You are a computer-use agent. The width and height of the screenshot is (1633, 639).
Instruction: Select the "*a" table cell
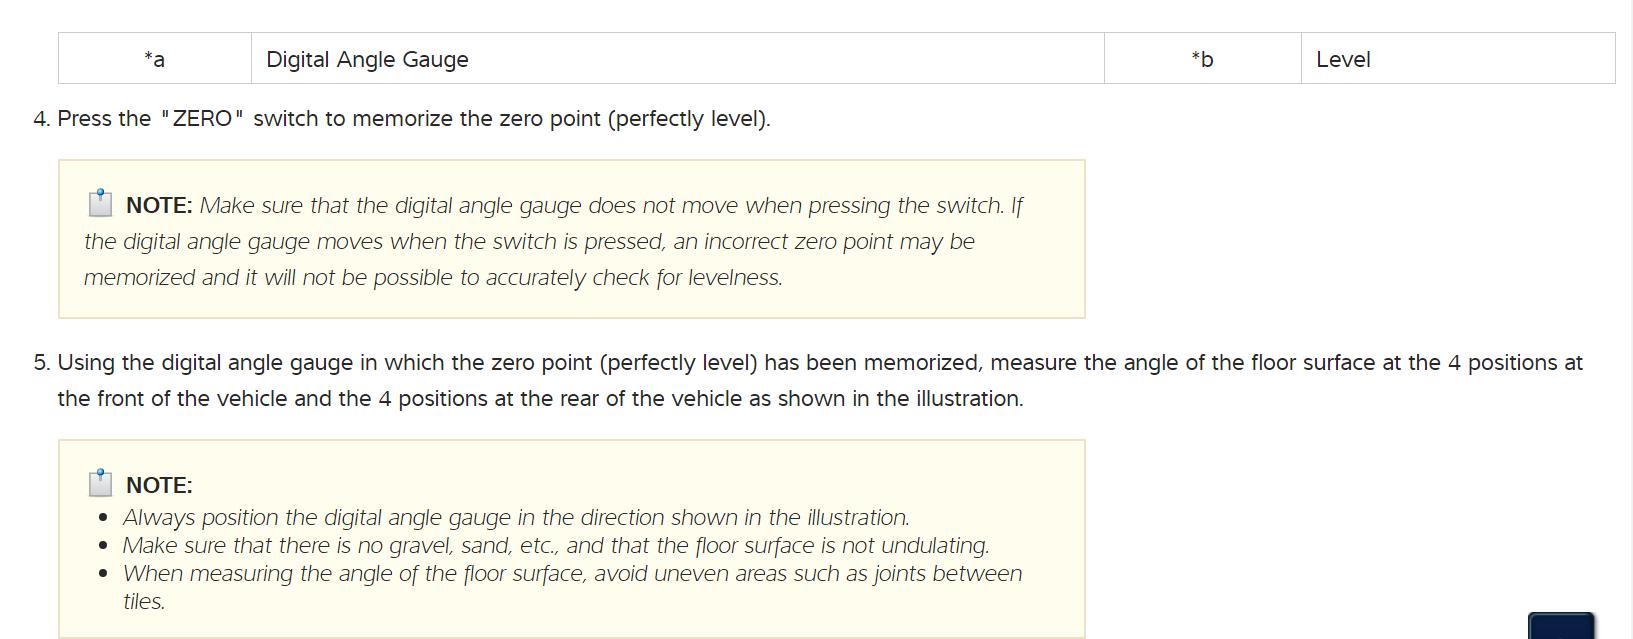click(154, 59)
